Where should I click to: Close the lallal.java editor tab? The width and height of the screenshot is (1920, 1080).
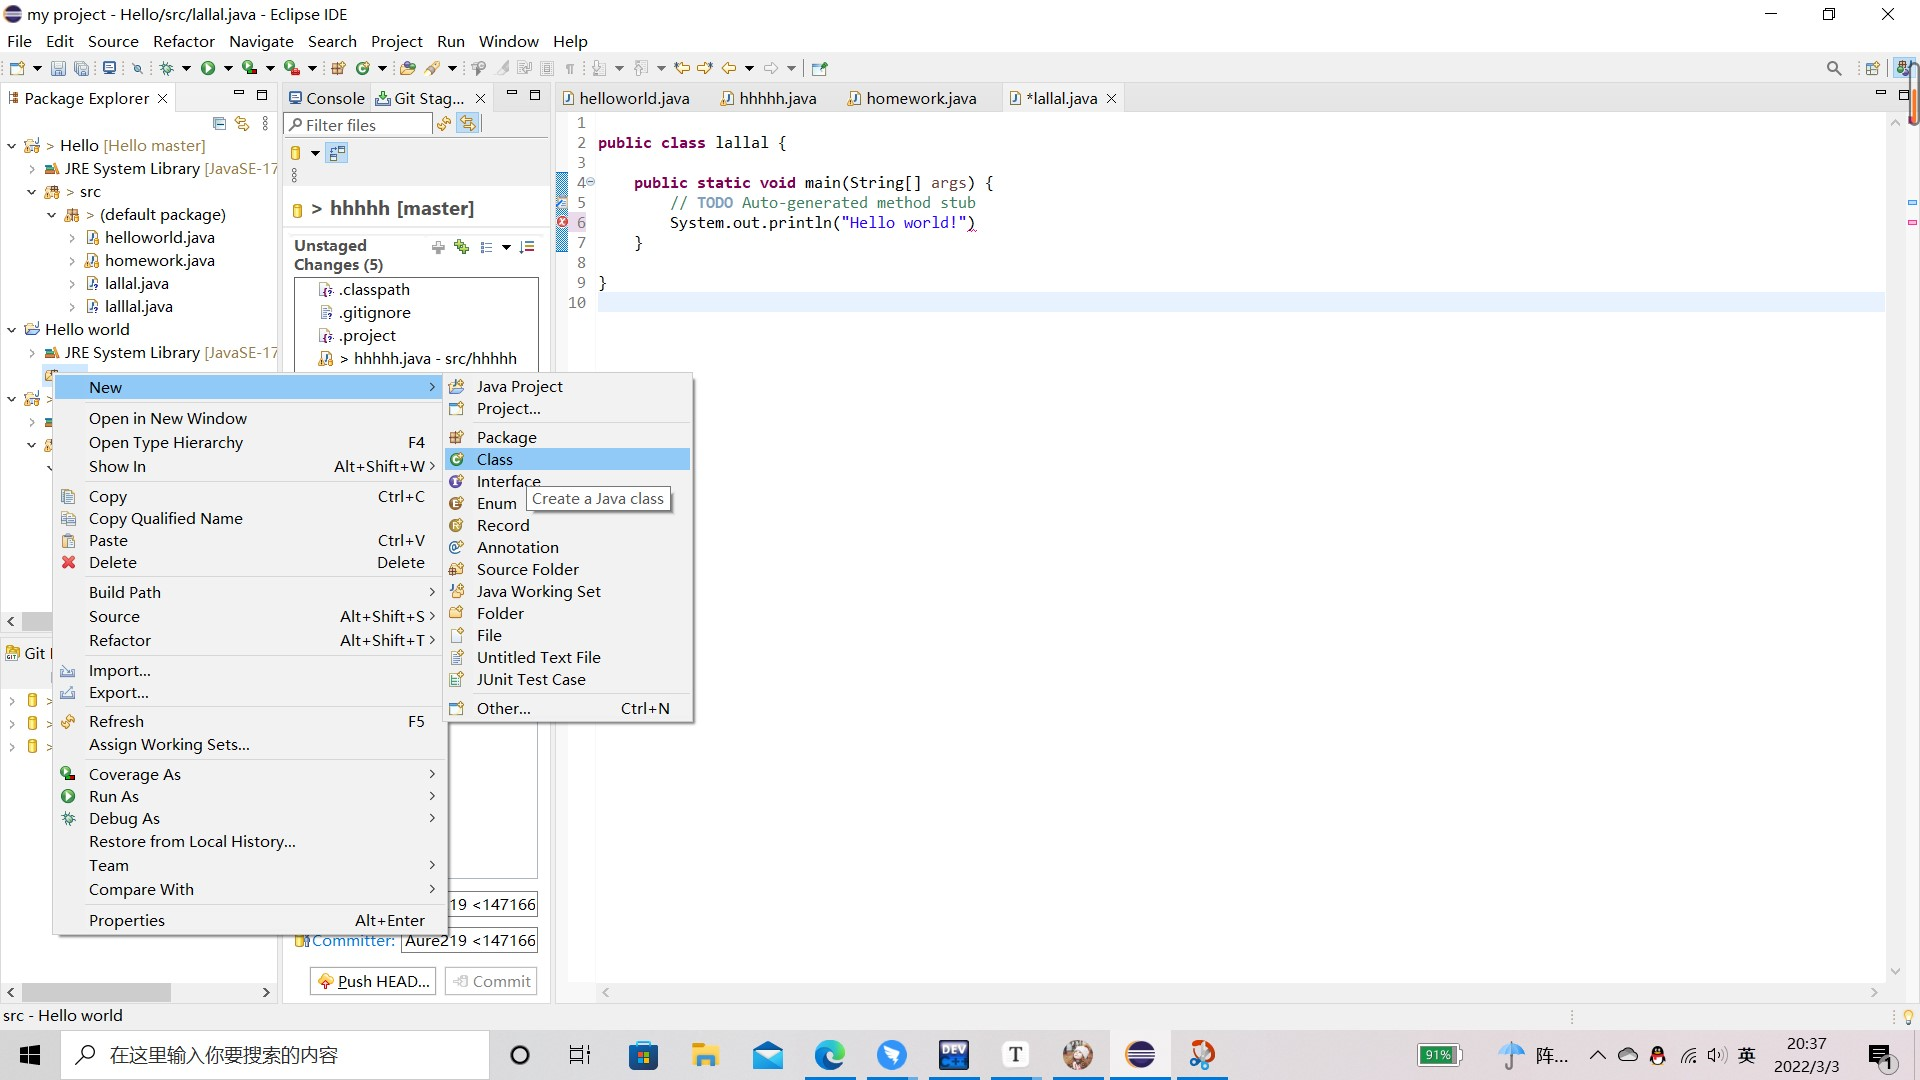(x=1111, y=98)
